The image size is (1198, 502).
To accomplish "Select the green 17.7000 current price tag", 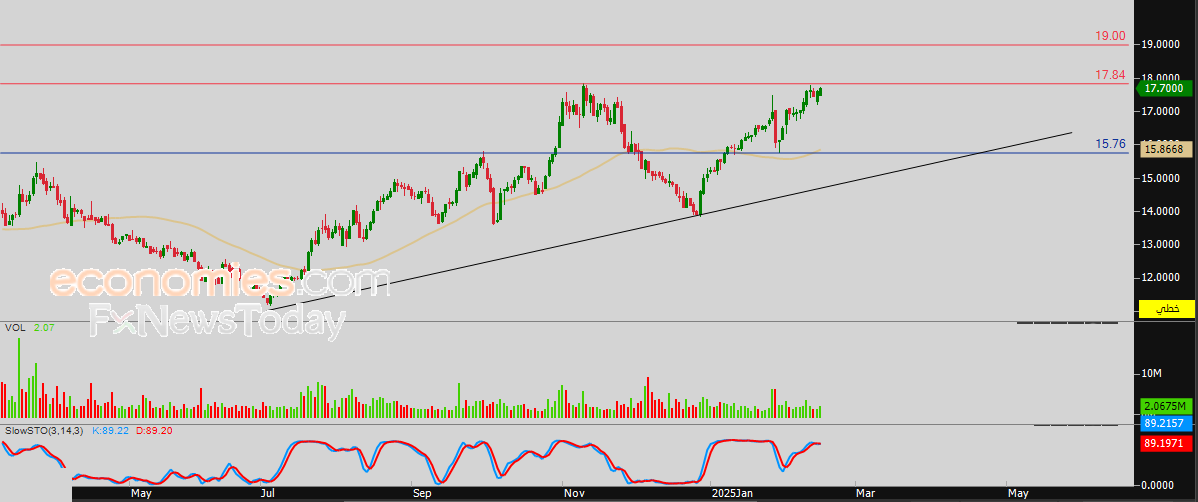I will click(x=1164, y=89).
